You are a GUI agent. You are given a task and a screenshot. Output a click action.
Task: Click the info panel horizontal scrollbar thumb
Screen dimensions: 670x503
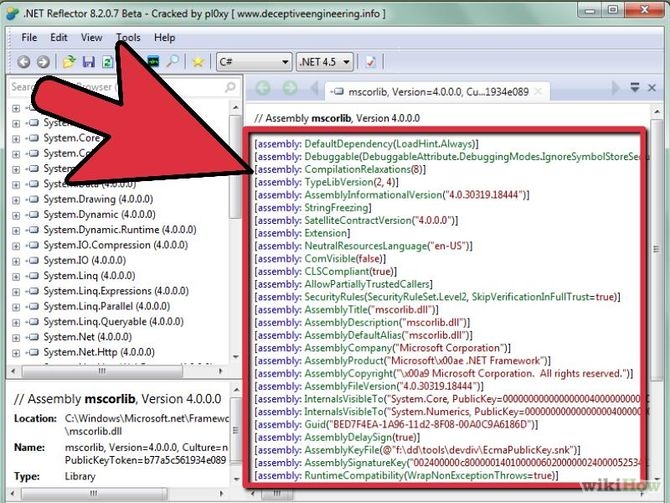pyautogui.click(x=94, y=494)
